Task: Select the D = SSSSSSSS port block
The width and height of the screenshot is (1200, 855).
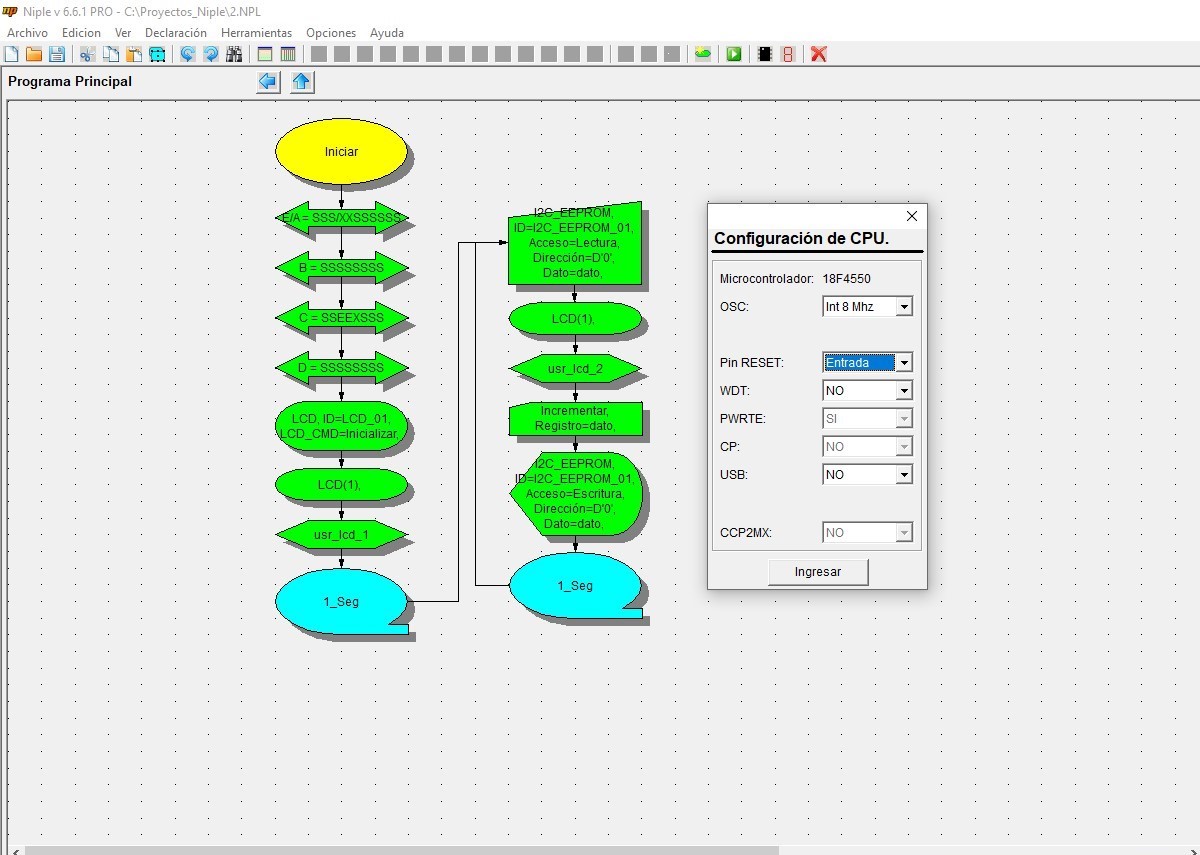Action: [x=341, y=368]
